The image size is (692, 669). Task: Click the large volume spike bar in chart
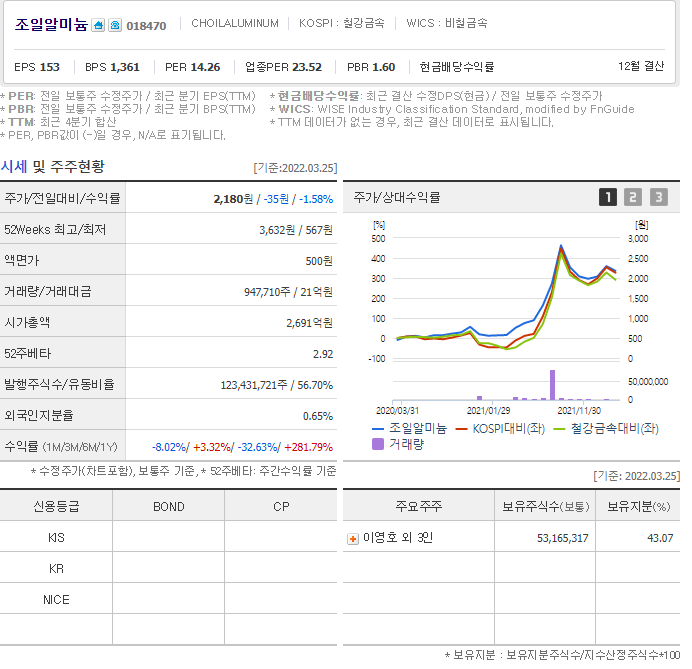tap(553, 385)
